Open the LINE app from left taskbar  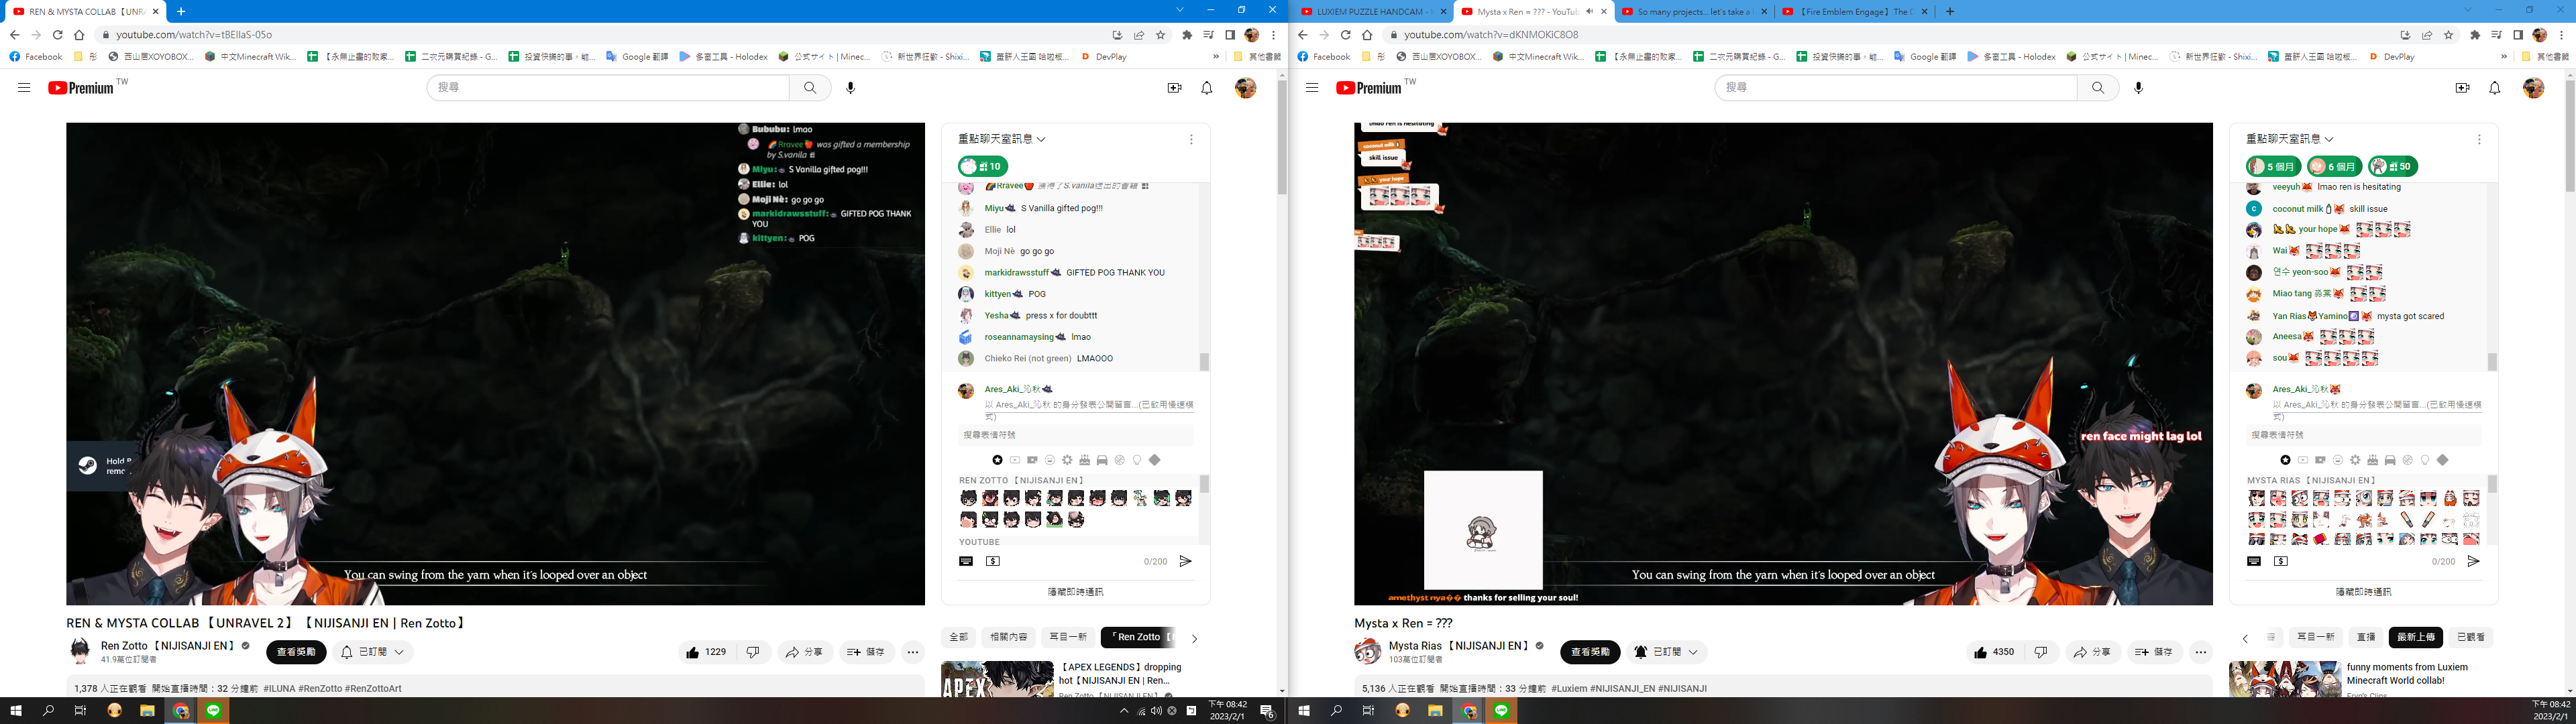[214, 711]
